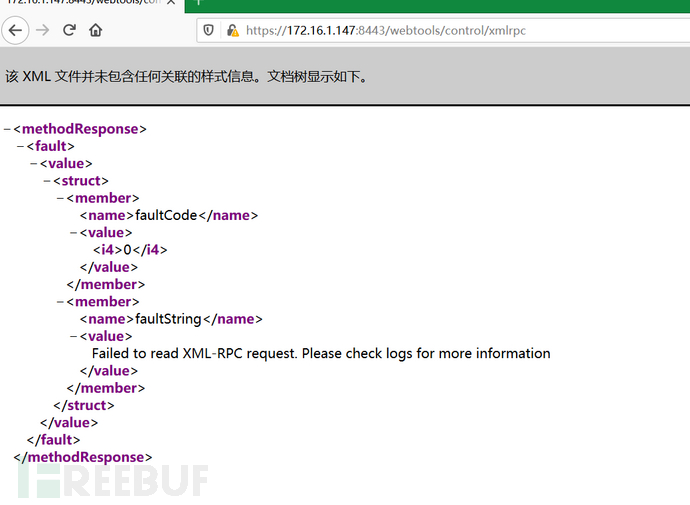The image size is (690, 505).
Task: Click the faultString name text
Action: pyautogui.click(x=168, y=319)
